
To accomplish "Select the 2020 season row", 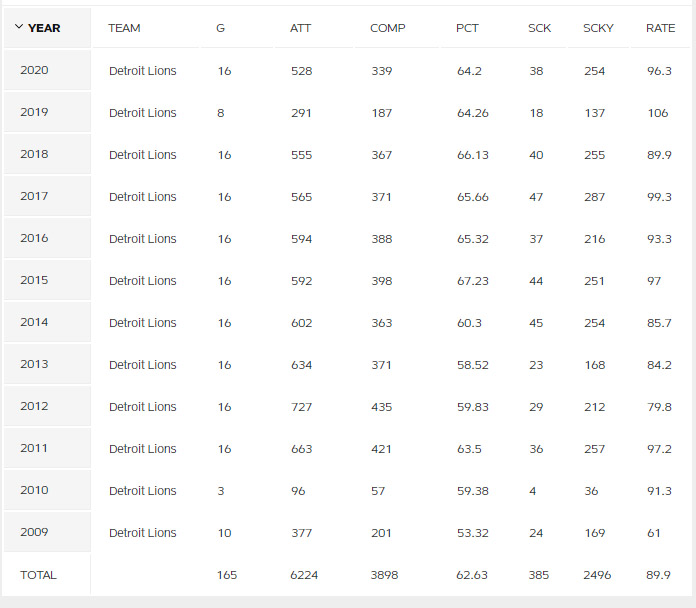I will (x=346, y=71).
